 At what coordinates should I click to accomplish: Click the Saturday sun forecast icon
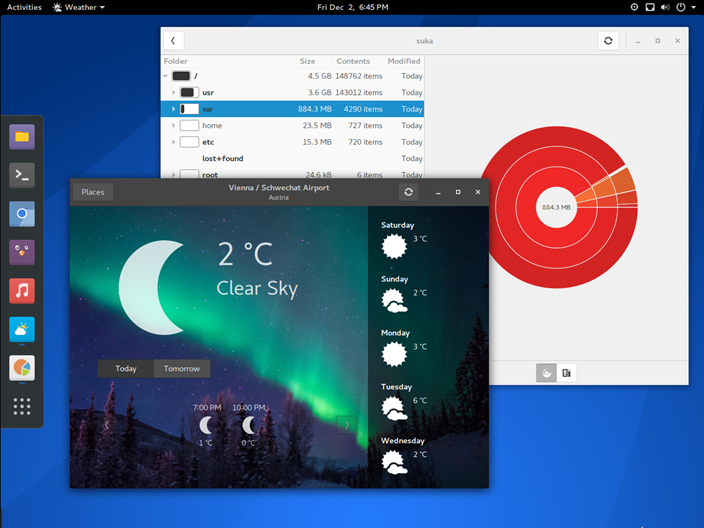click(394, 246)
